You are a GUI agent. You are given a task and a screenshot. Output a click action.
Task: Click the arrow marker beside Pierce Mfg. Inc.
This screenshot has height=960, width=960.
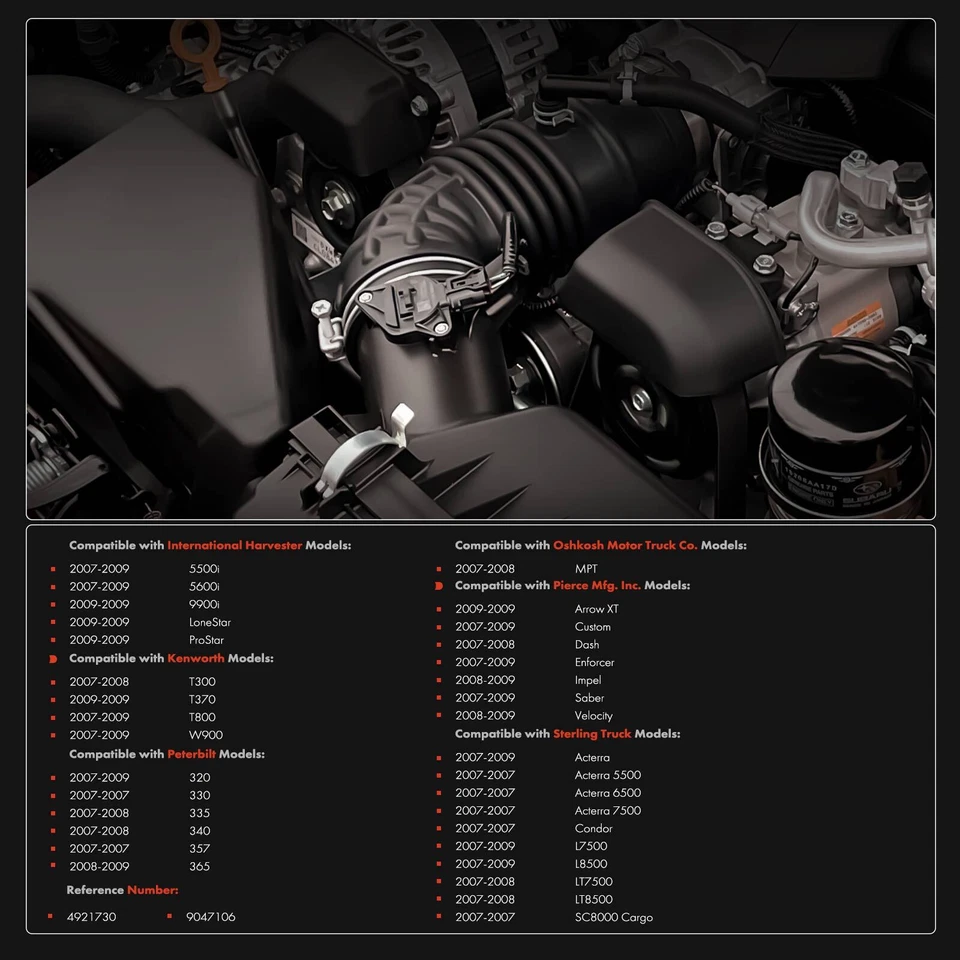440,586
